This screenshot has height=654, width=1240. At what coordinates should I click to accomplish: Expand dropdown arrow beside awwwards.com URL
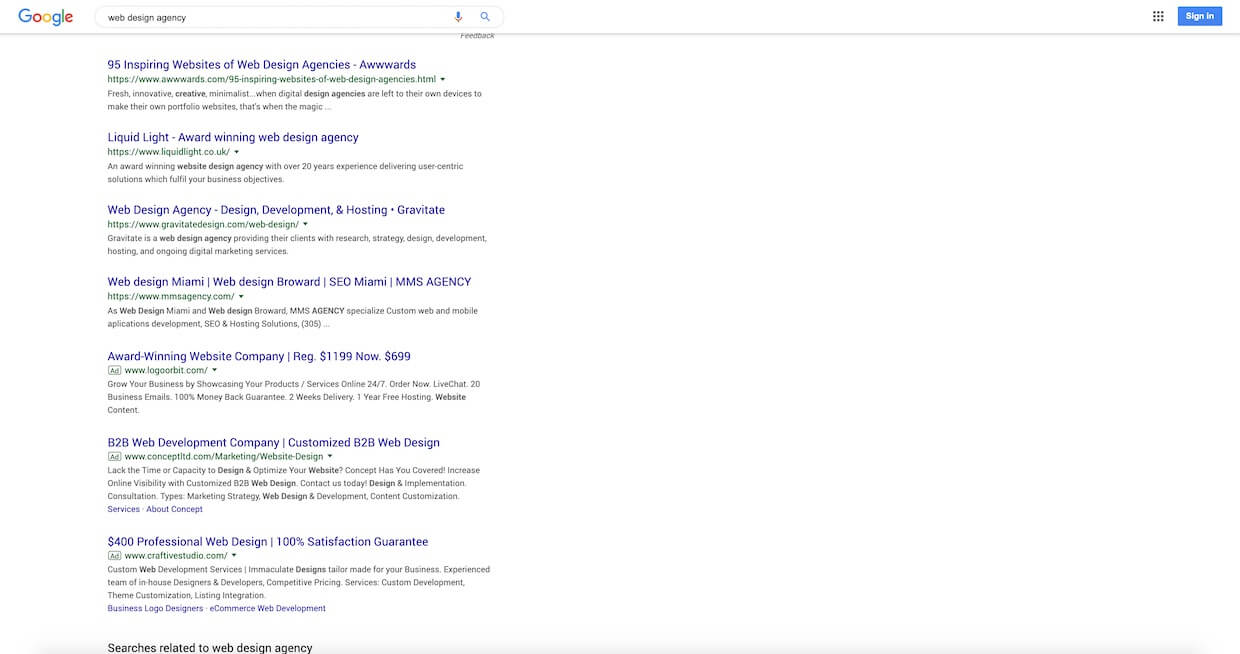(x=443, y=79)
